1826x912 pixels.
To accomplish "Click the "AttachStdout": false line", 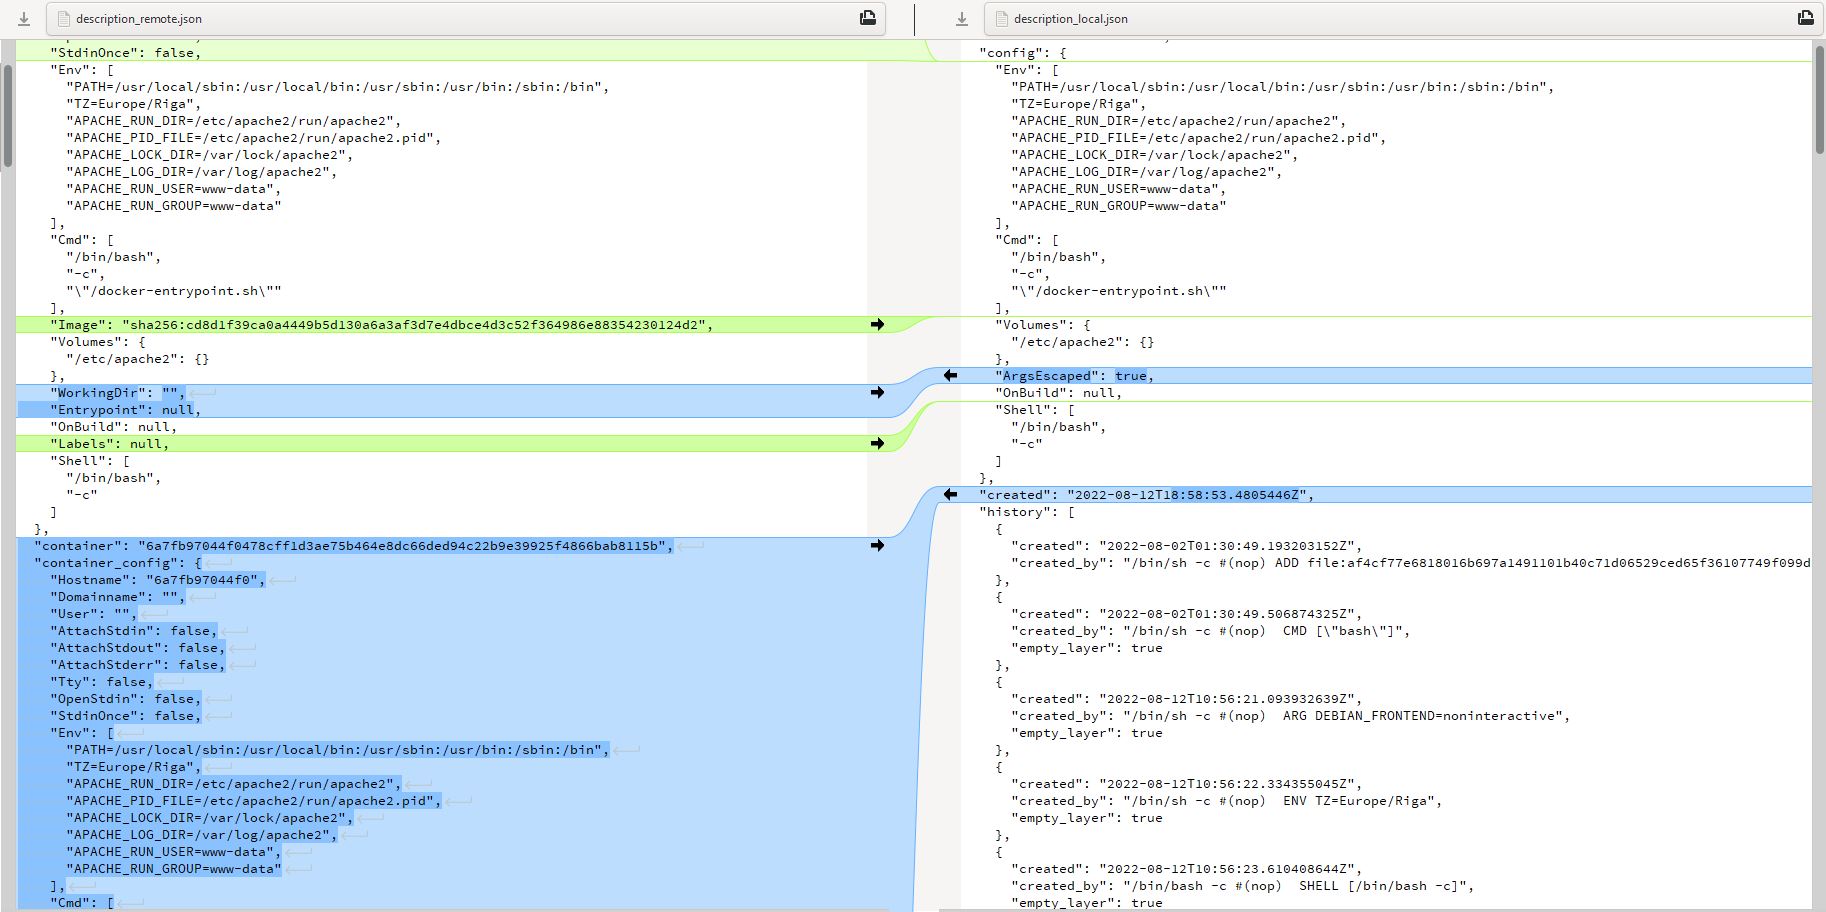I will (137, 648).
